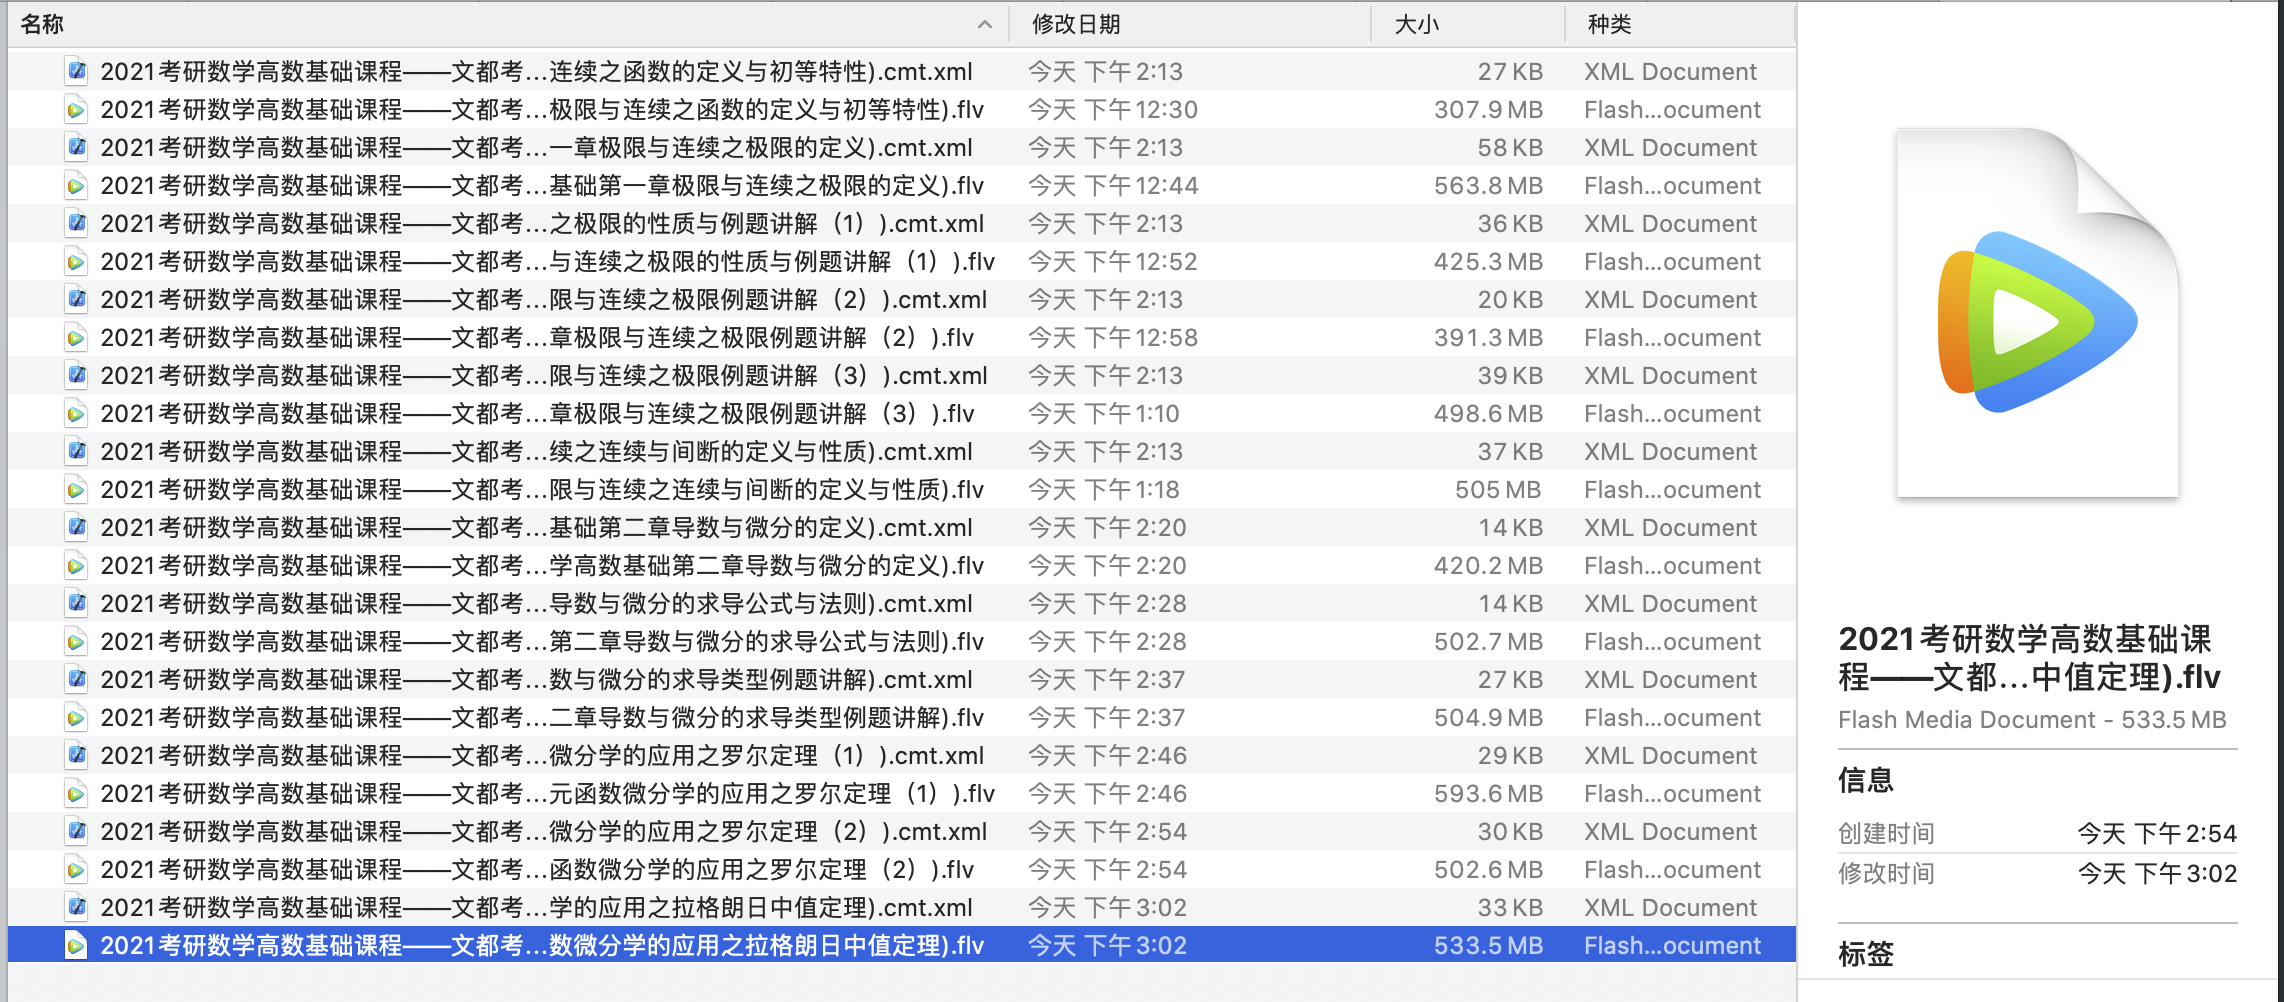Click the XML icon of 拉格朗日中值定理.cmt.xml
Image resolution: width=2284 pixels, height=1002 pixels.
[76, 907]
